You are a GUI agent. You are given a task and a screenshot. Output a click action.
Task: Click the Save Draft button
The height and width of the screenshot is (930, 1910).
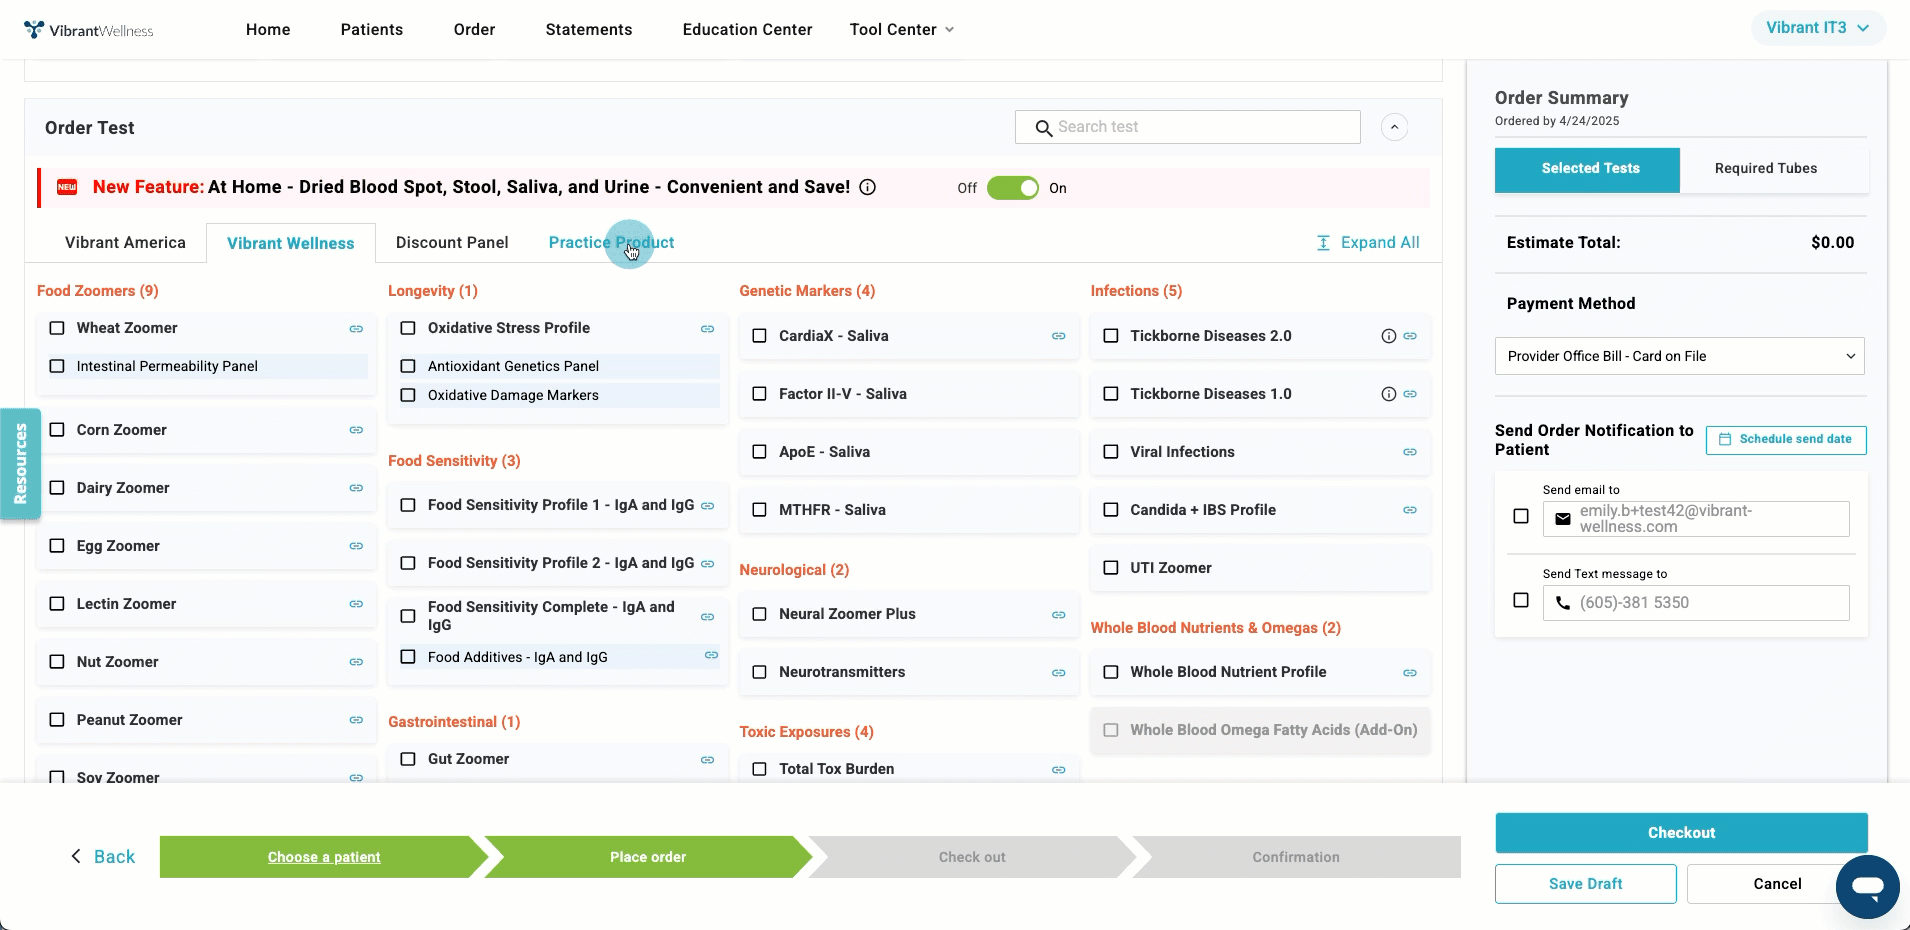point(1585,884)
